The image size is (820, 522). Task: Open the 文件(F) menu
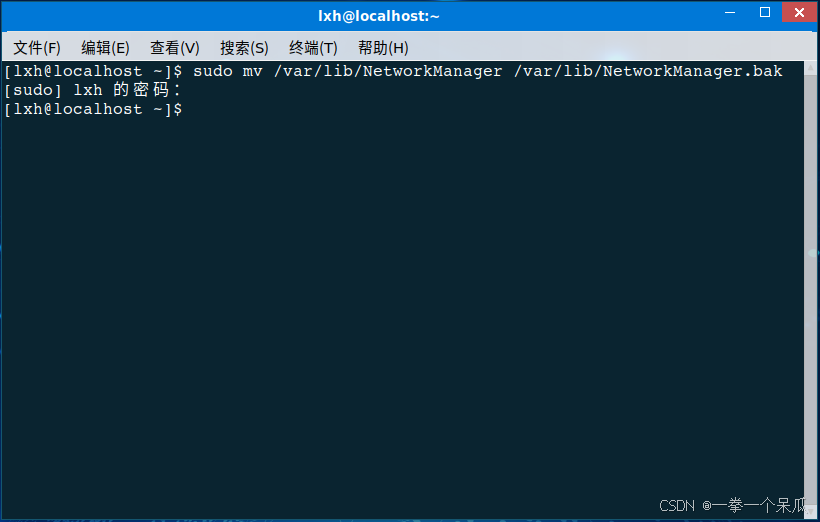point(37,48)
